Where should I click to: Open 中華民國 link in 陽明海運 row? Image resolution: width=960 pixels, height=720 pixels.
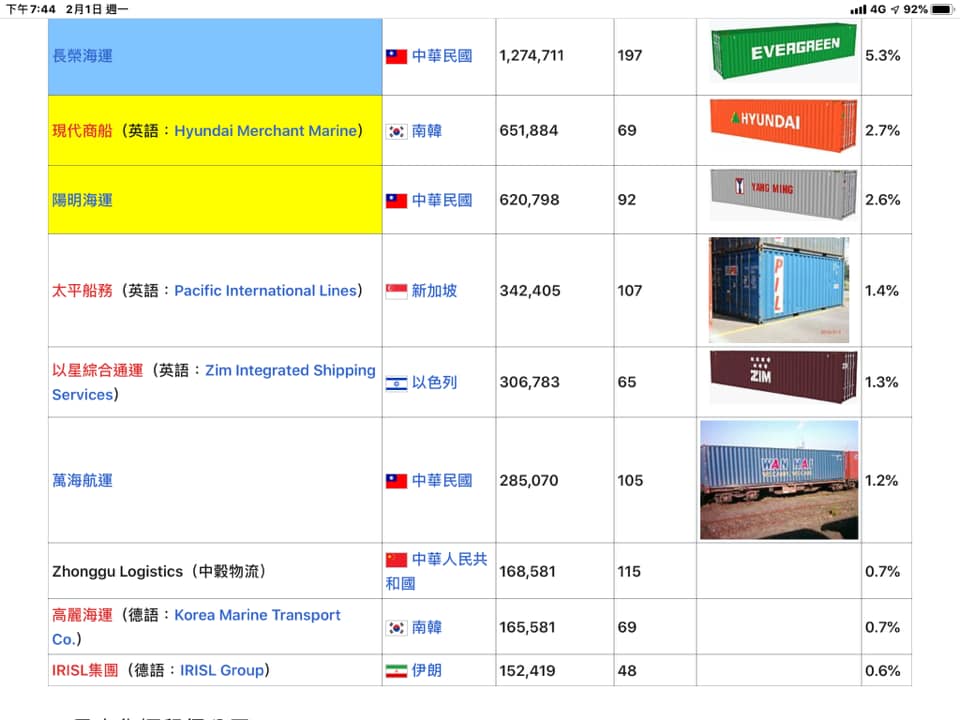point(441,200)
